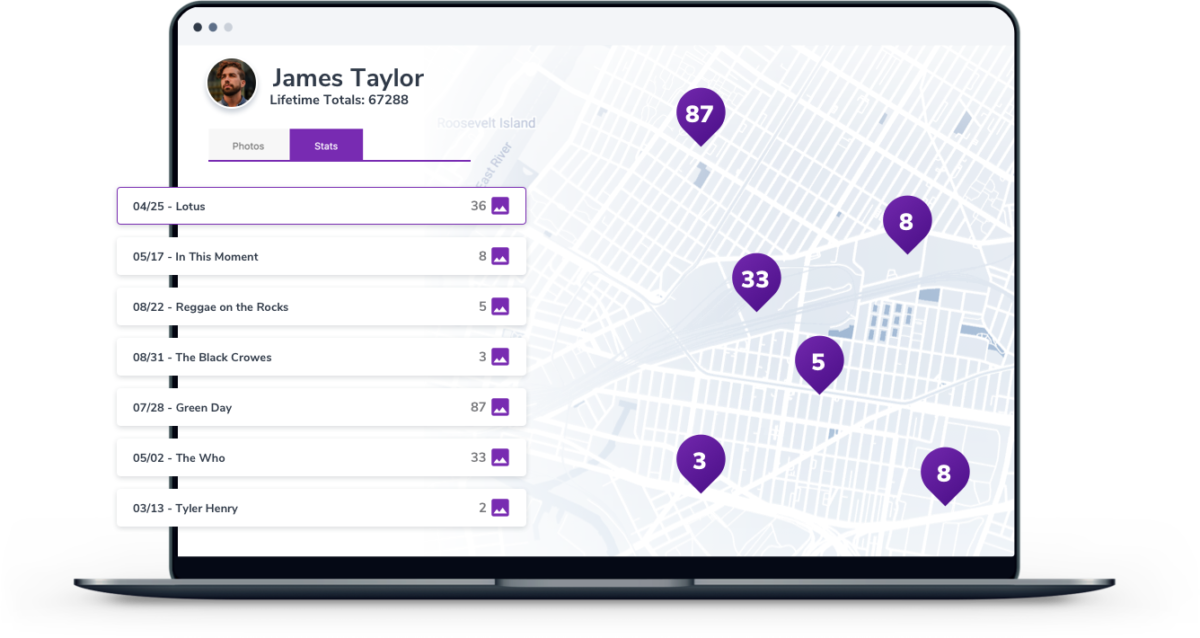Switch to the Photos tab

(x=248, y=145)
